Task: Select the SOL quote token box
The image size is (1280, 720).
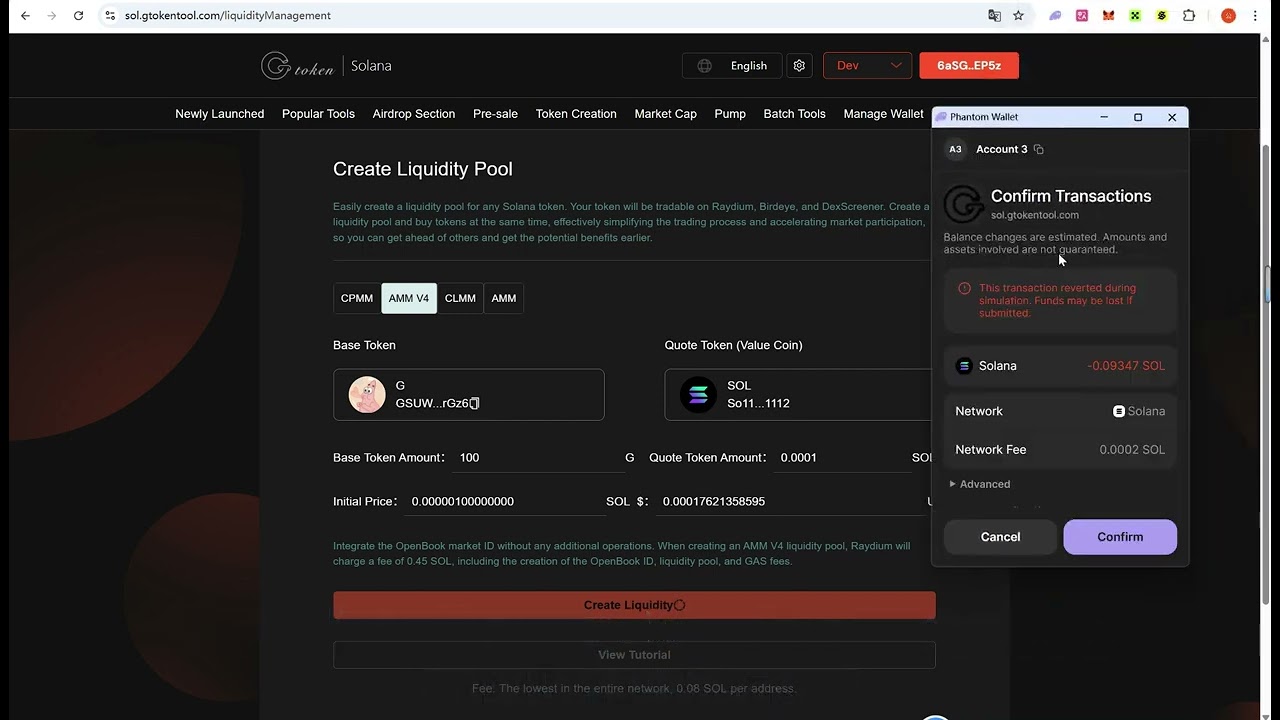Action: tap(798, 394)
